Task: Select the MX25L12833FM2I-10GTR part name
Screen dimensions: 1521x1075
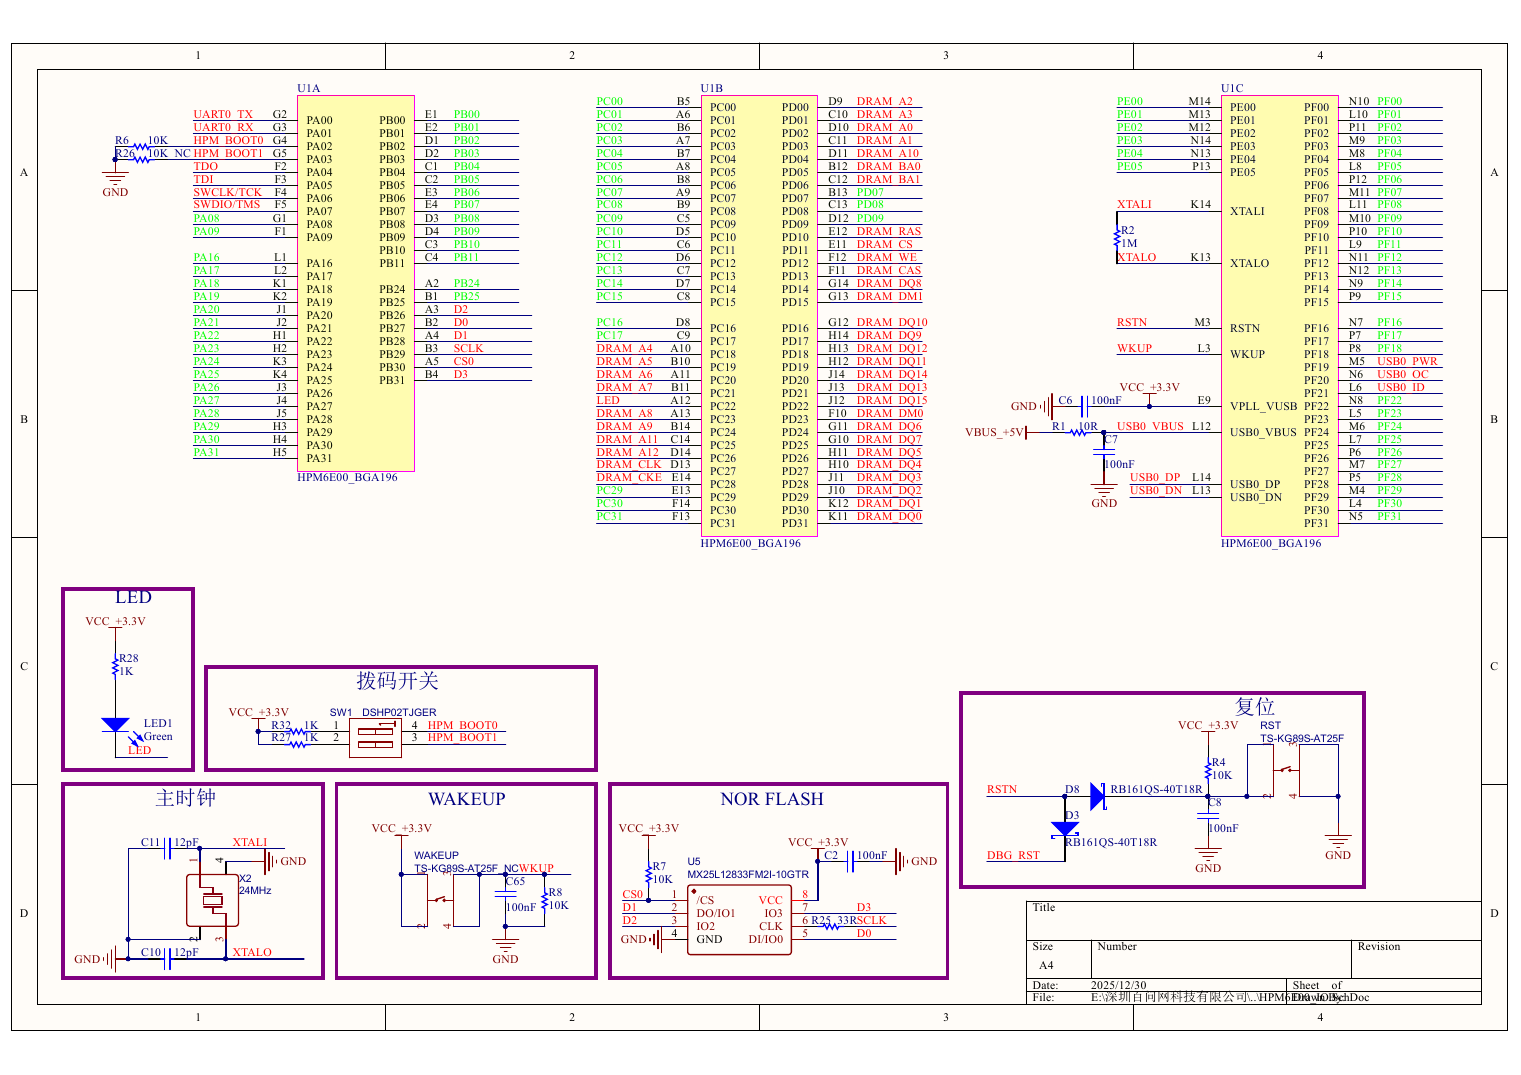Action: [748, 874]
